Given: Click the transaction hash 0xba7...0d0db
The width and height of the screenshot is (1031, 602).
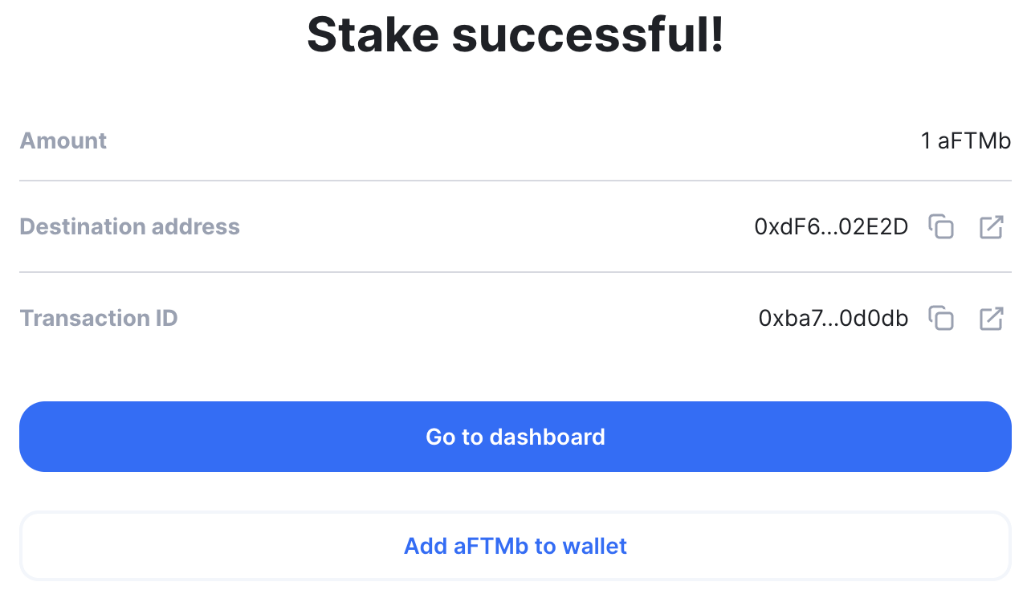Looking at the screenshot, I should 833,318.
